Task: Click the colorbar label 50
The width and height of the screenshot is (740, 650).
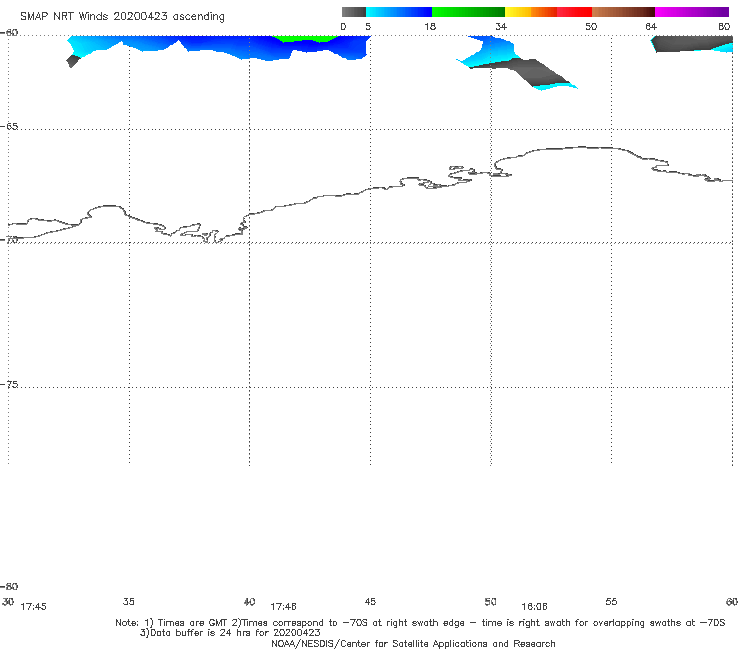Action: (x=591, y=27)
